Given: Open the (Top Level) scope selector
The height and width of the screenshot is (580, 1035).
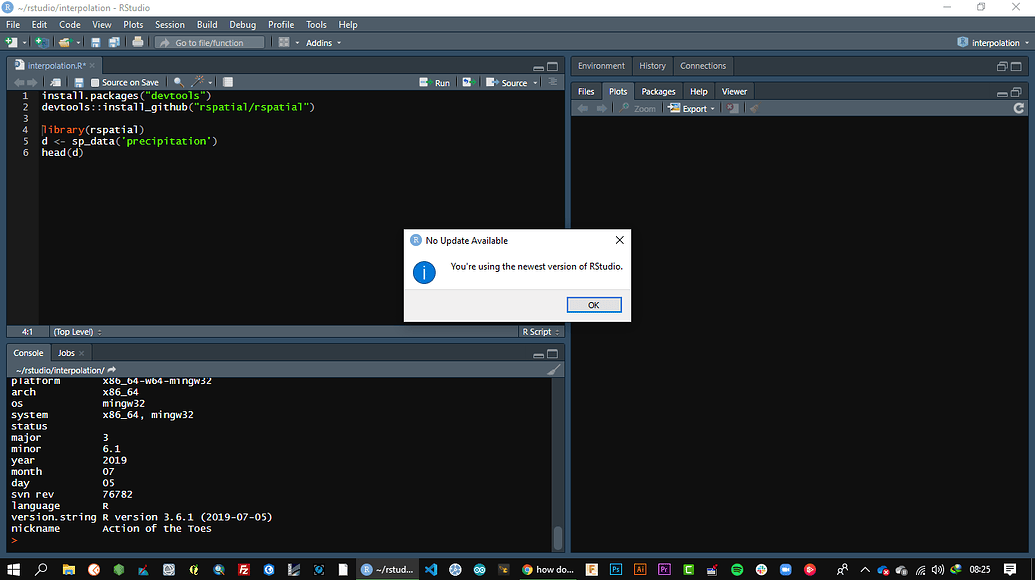Looking at the screenshot, I should [77, 332].
